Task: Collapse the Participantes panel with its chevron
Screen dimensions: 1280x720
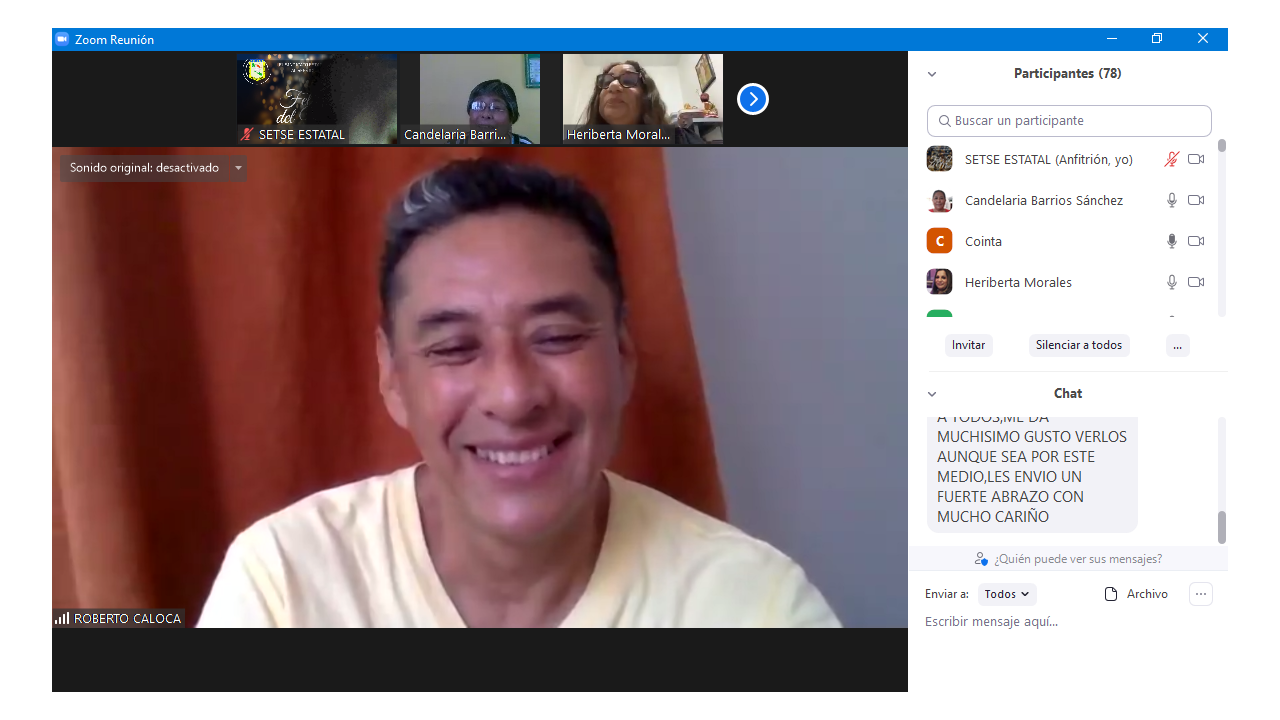Action: [x=932, y=74]
